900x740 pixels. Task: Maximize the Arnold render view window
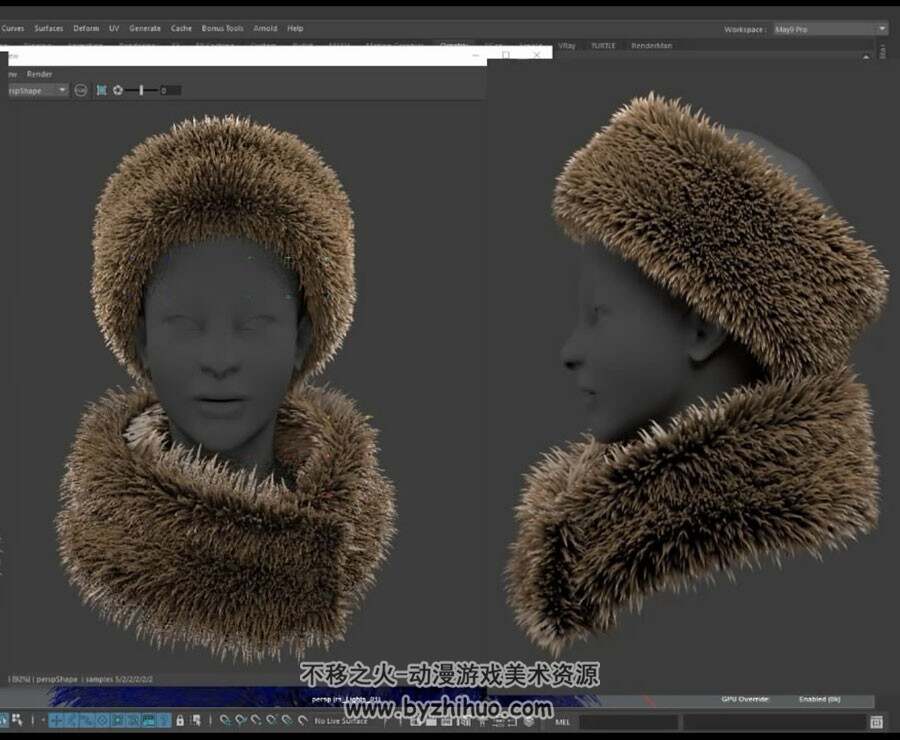506,55
